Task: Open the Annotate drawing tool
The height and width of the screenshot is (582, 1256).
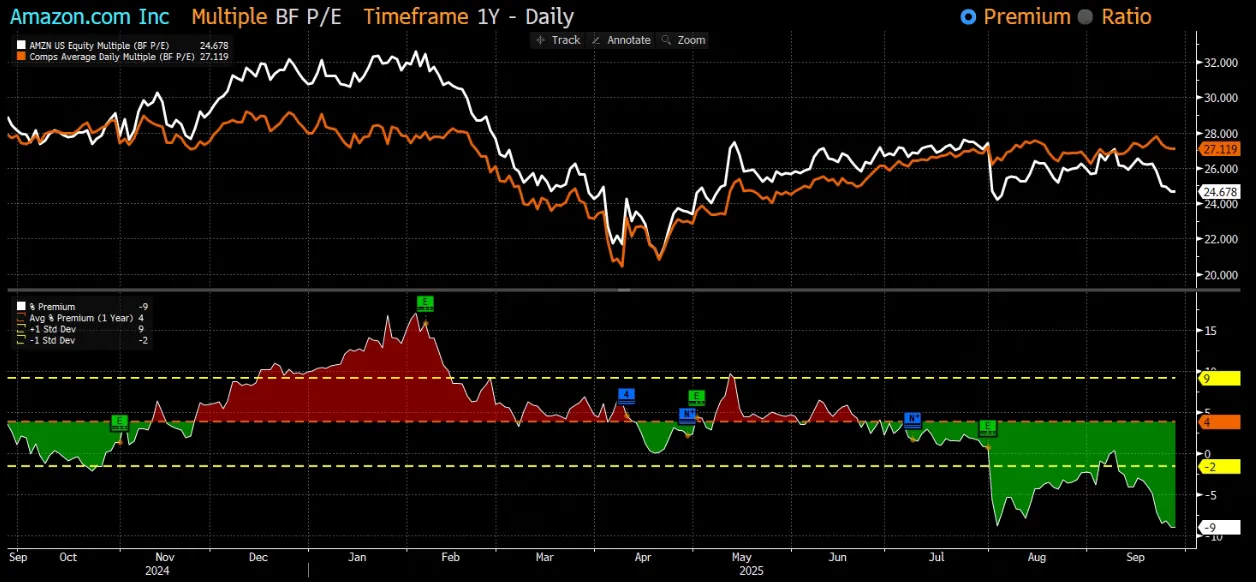Action: pos(621,40)
